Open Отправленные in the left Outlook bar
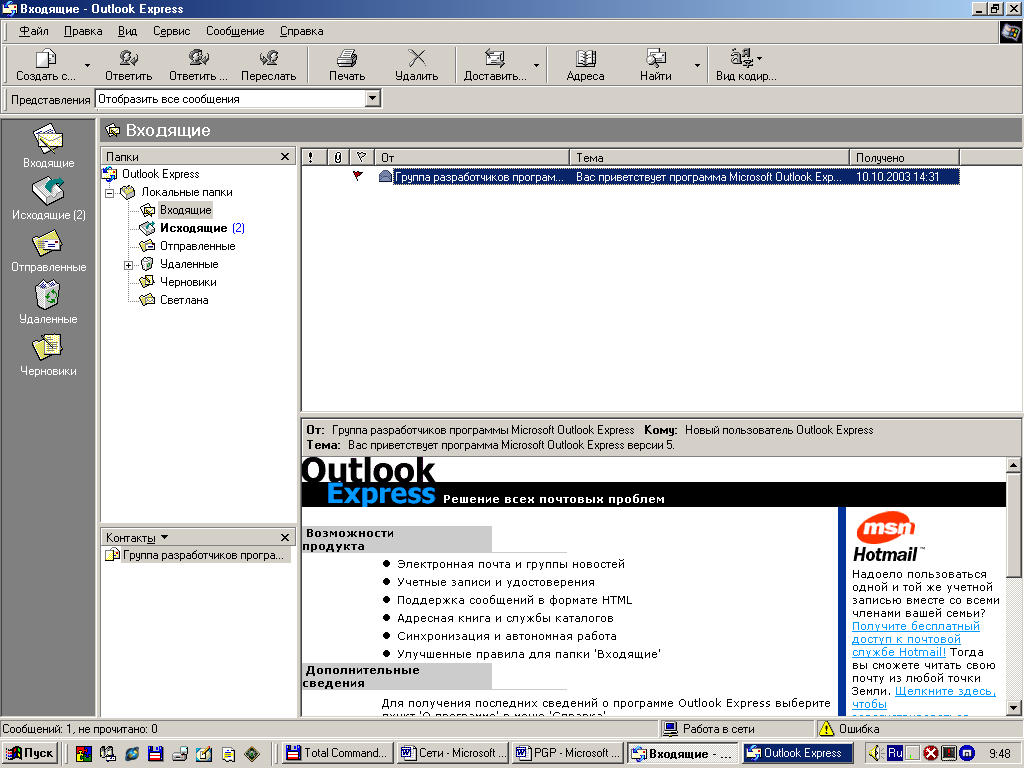Screen dimensions: 1024x768 click(x=48, y=251)
